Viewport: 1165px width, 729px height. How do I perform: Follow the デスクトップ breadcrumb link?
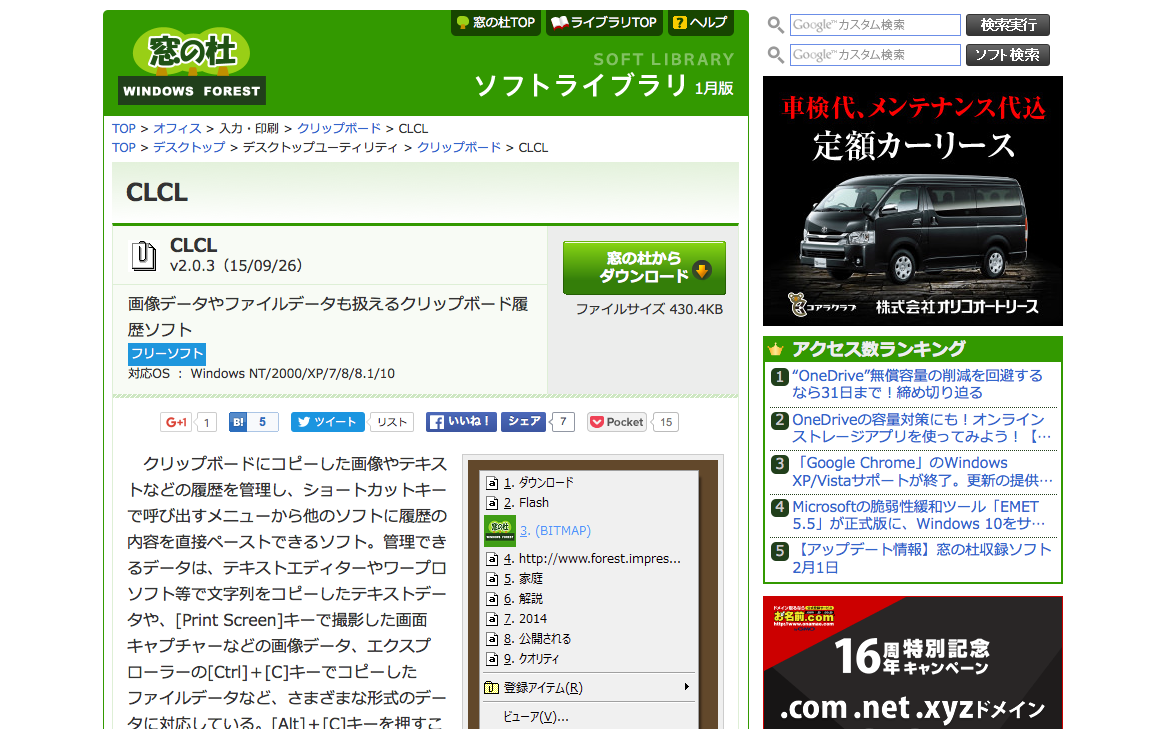189,147
